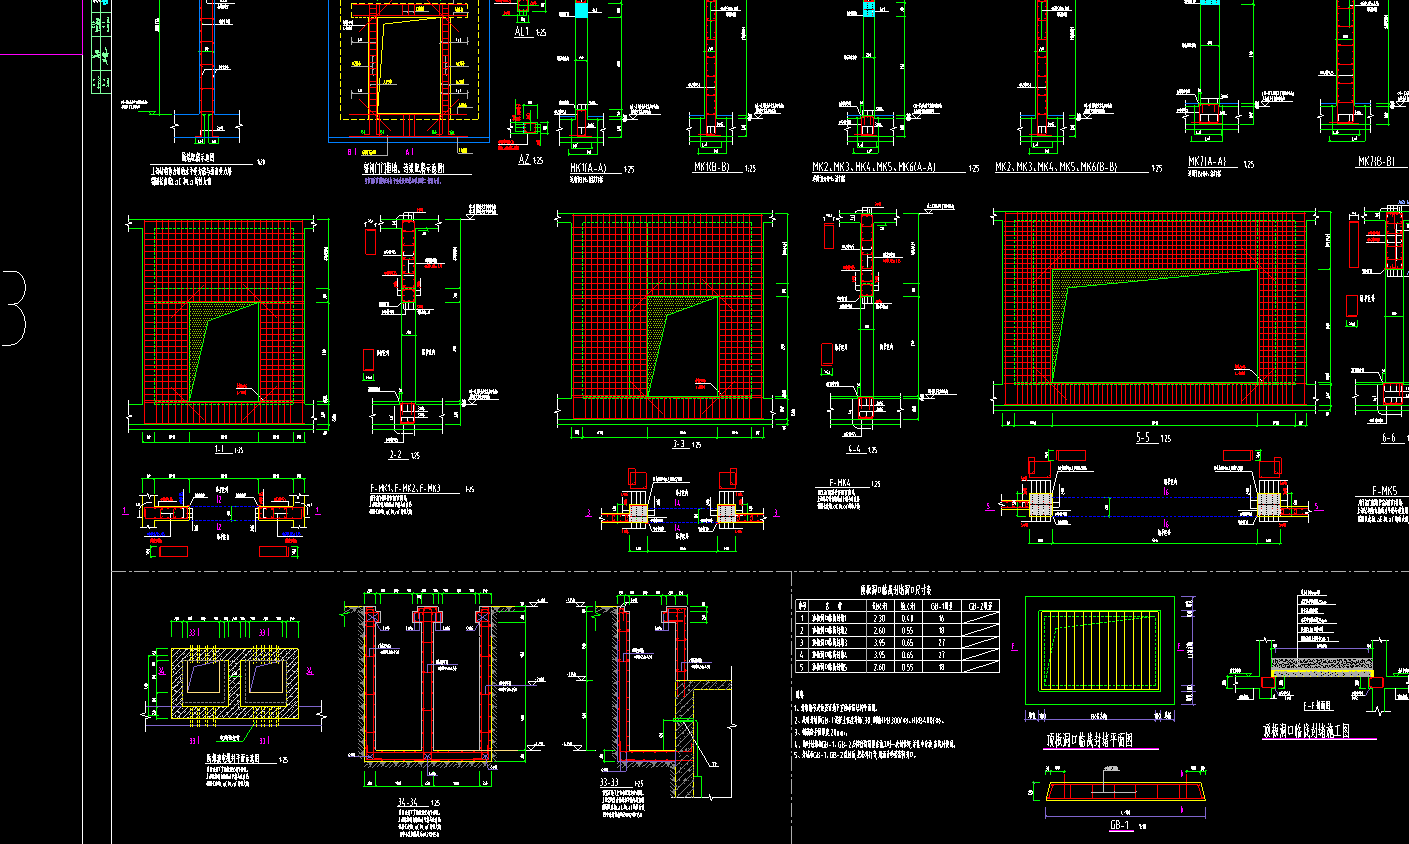
Task: Click the table cell "2.30" in row 1
Action: tap(879, 618)
